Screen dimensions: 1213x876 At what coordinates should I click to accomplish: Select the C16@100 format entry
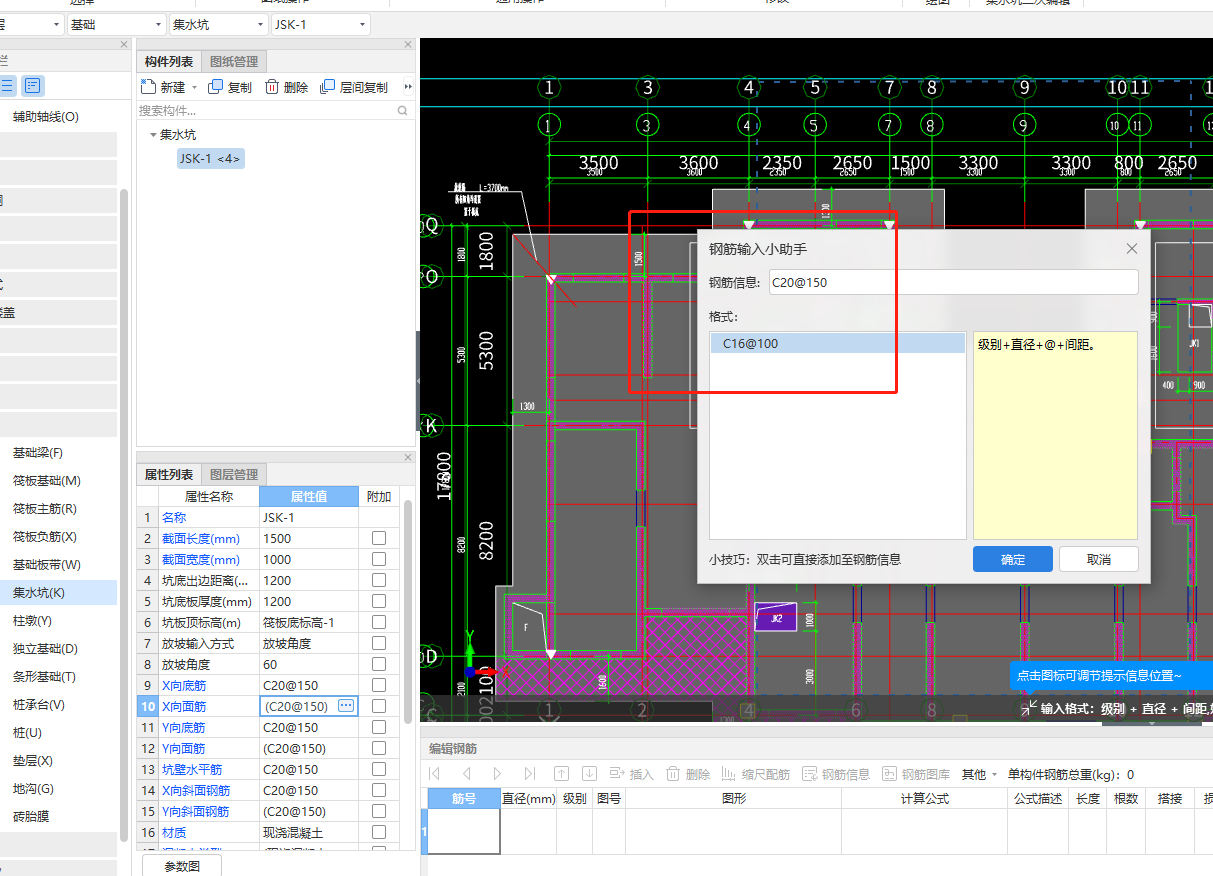coord(838,343)
